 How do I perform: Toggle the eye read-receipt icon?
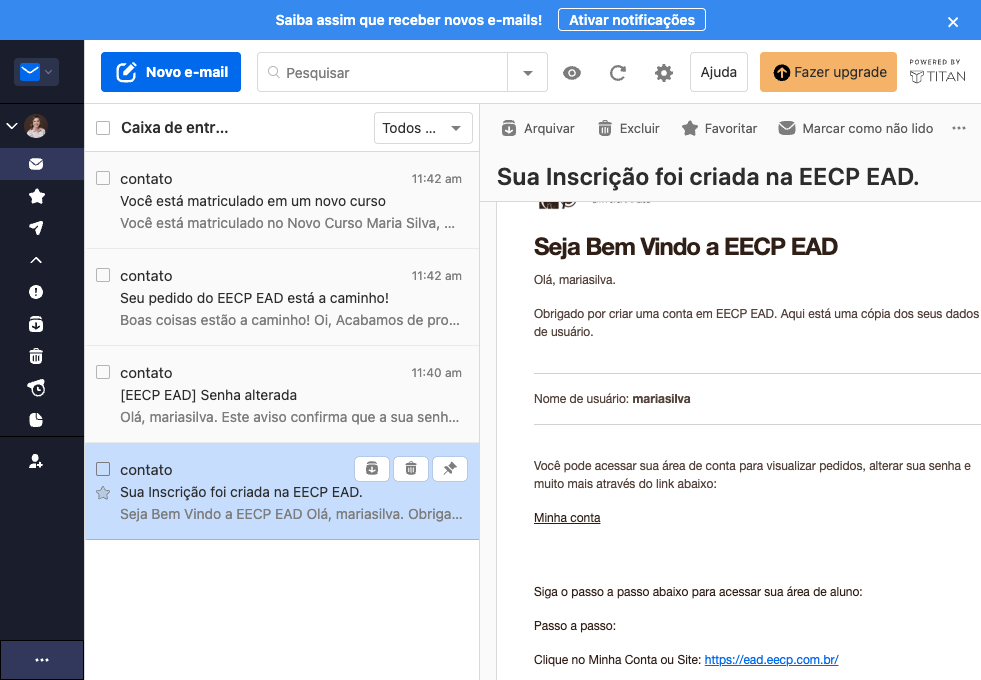point(572,73)
